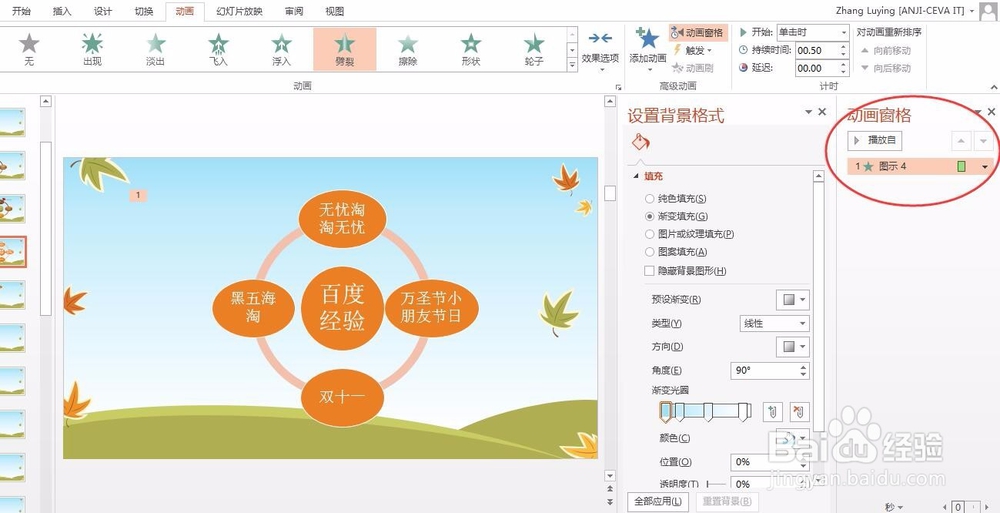Apply the 形状 (Shape) animation
Viewport: 1000px width, 513px height.
[471, 49]
